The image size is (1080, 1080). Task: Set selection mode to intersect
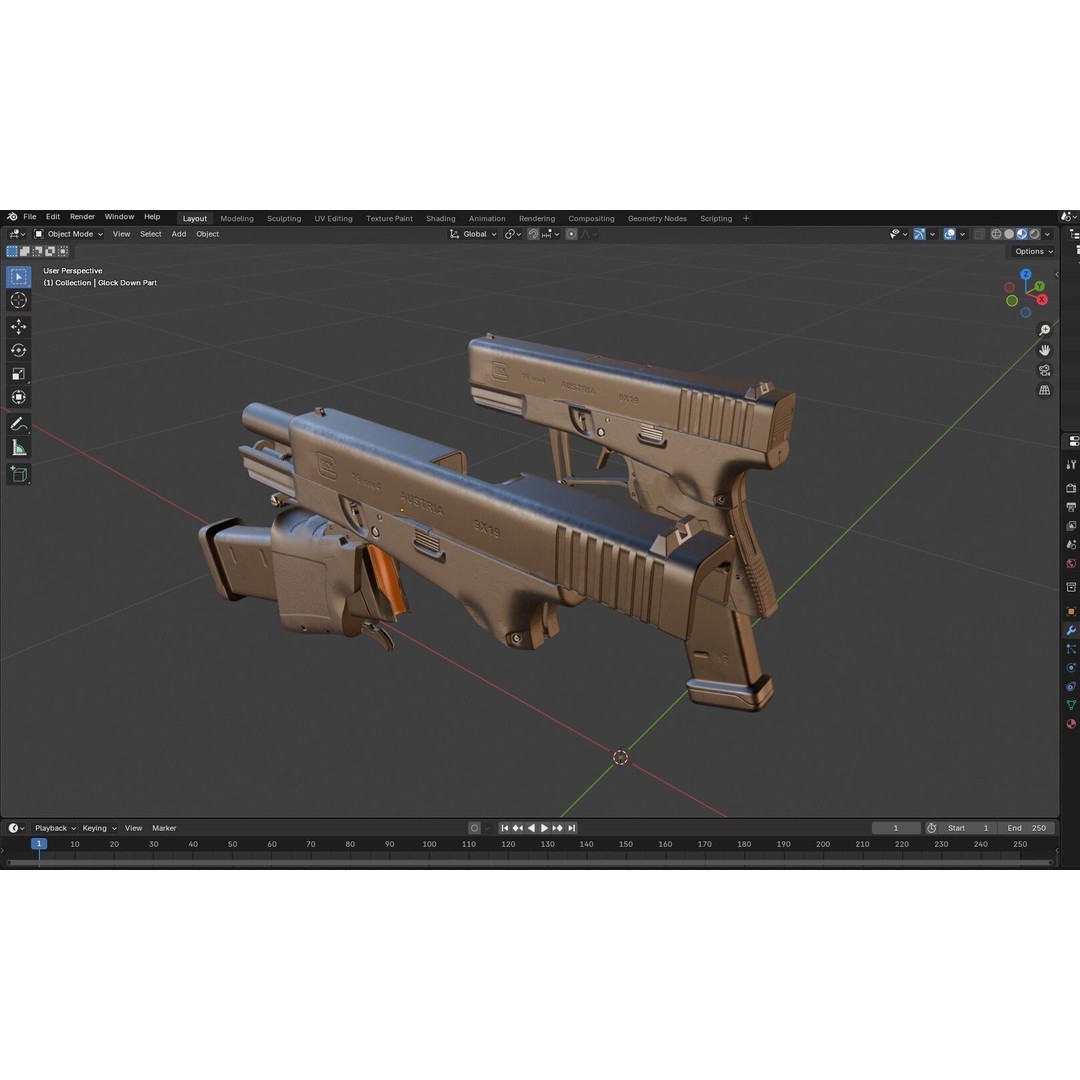click(63, 251)
